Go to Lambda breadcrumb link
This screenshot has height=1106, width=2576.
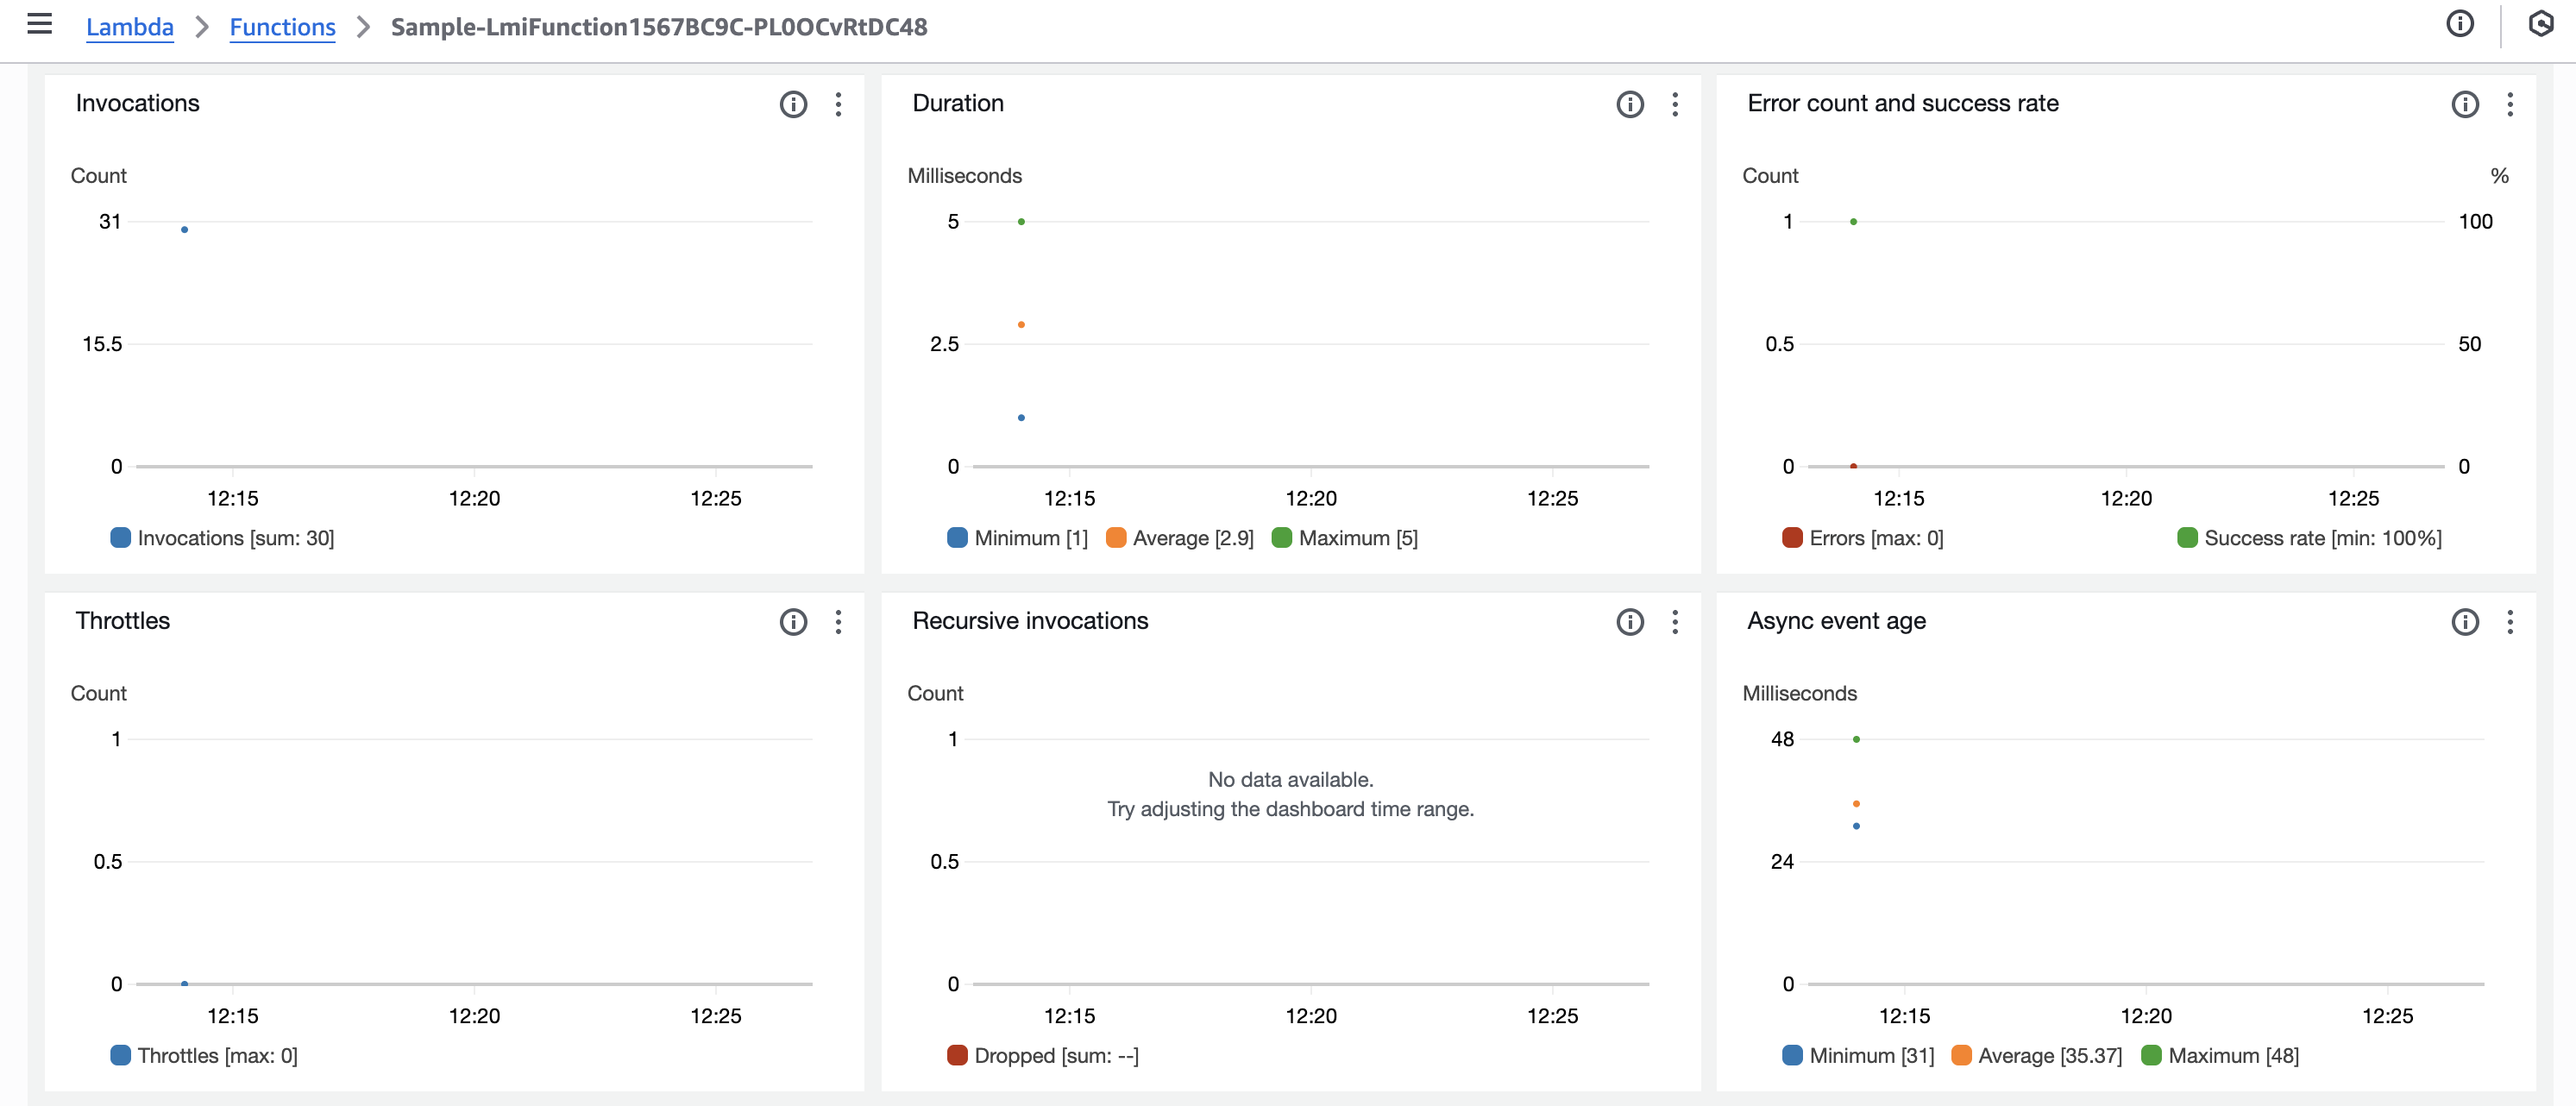[x=130, y=27]
